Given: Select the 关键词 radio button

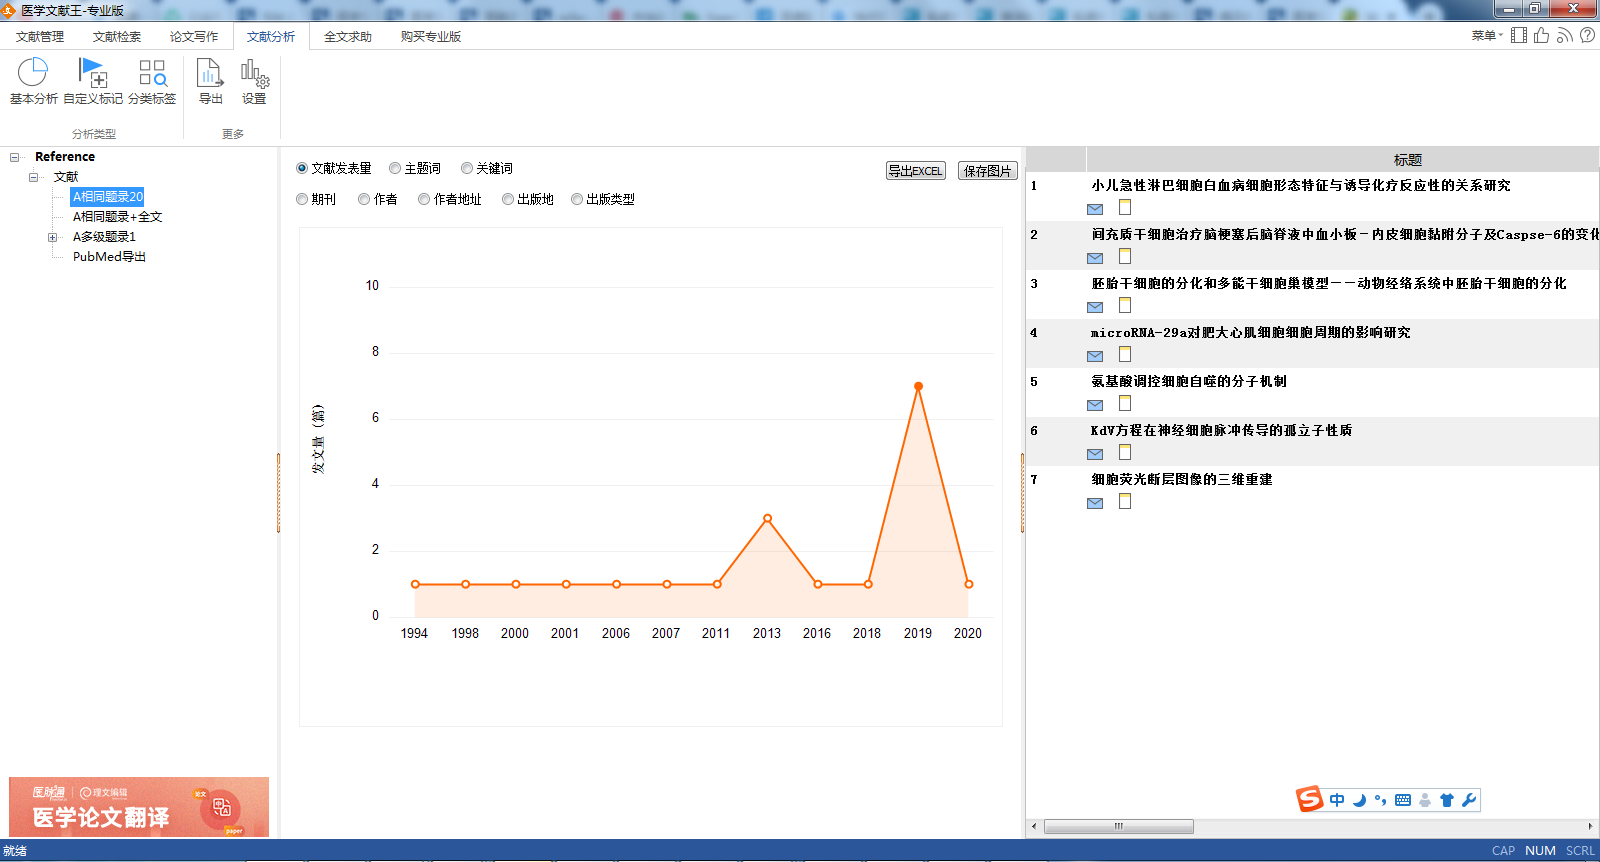Looking at the screenshot, I should pos(467,168).
